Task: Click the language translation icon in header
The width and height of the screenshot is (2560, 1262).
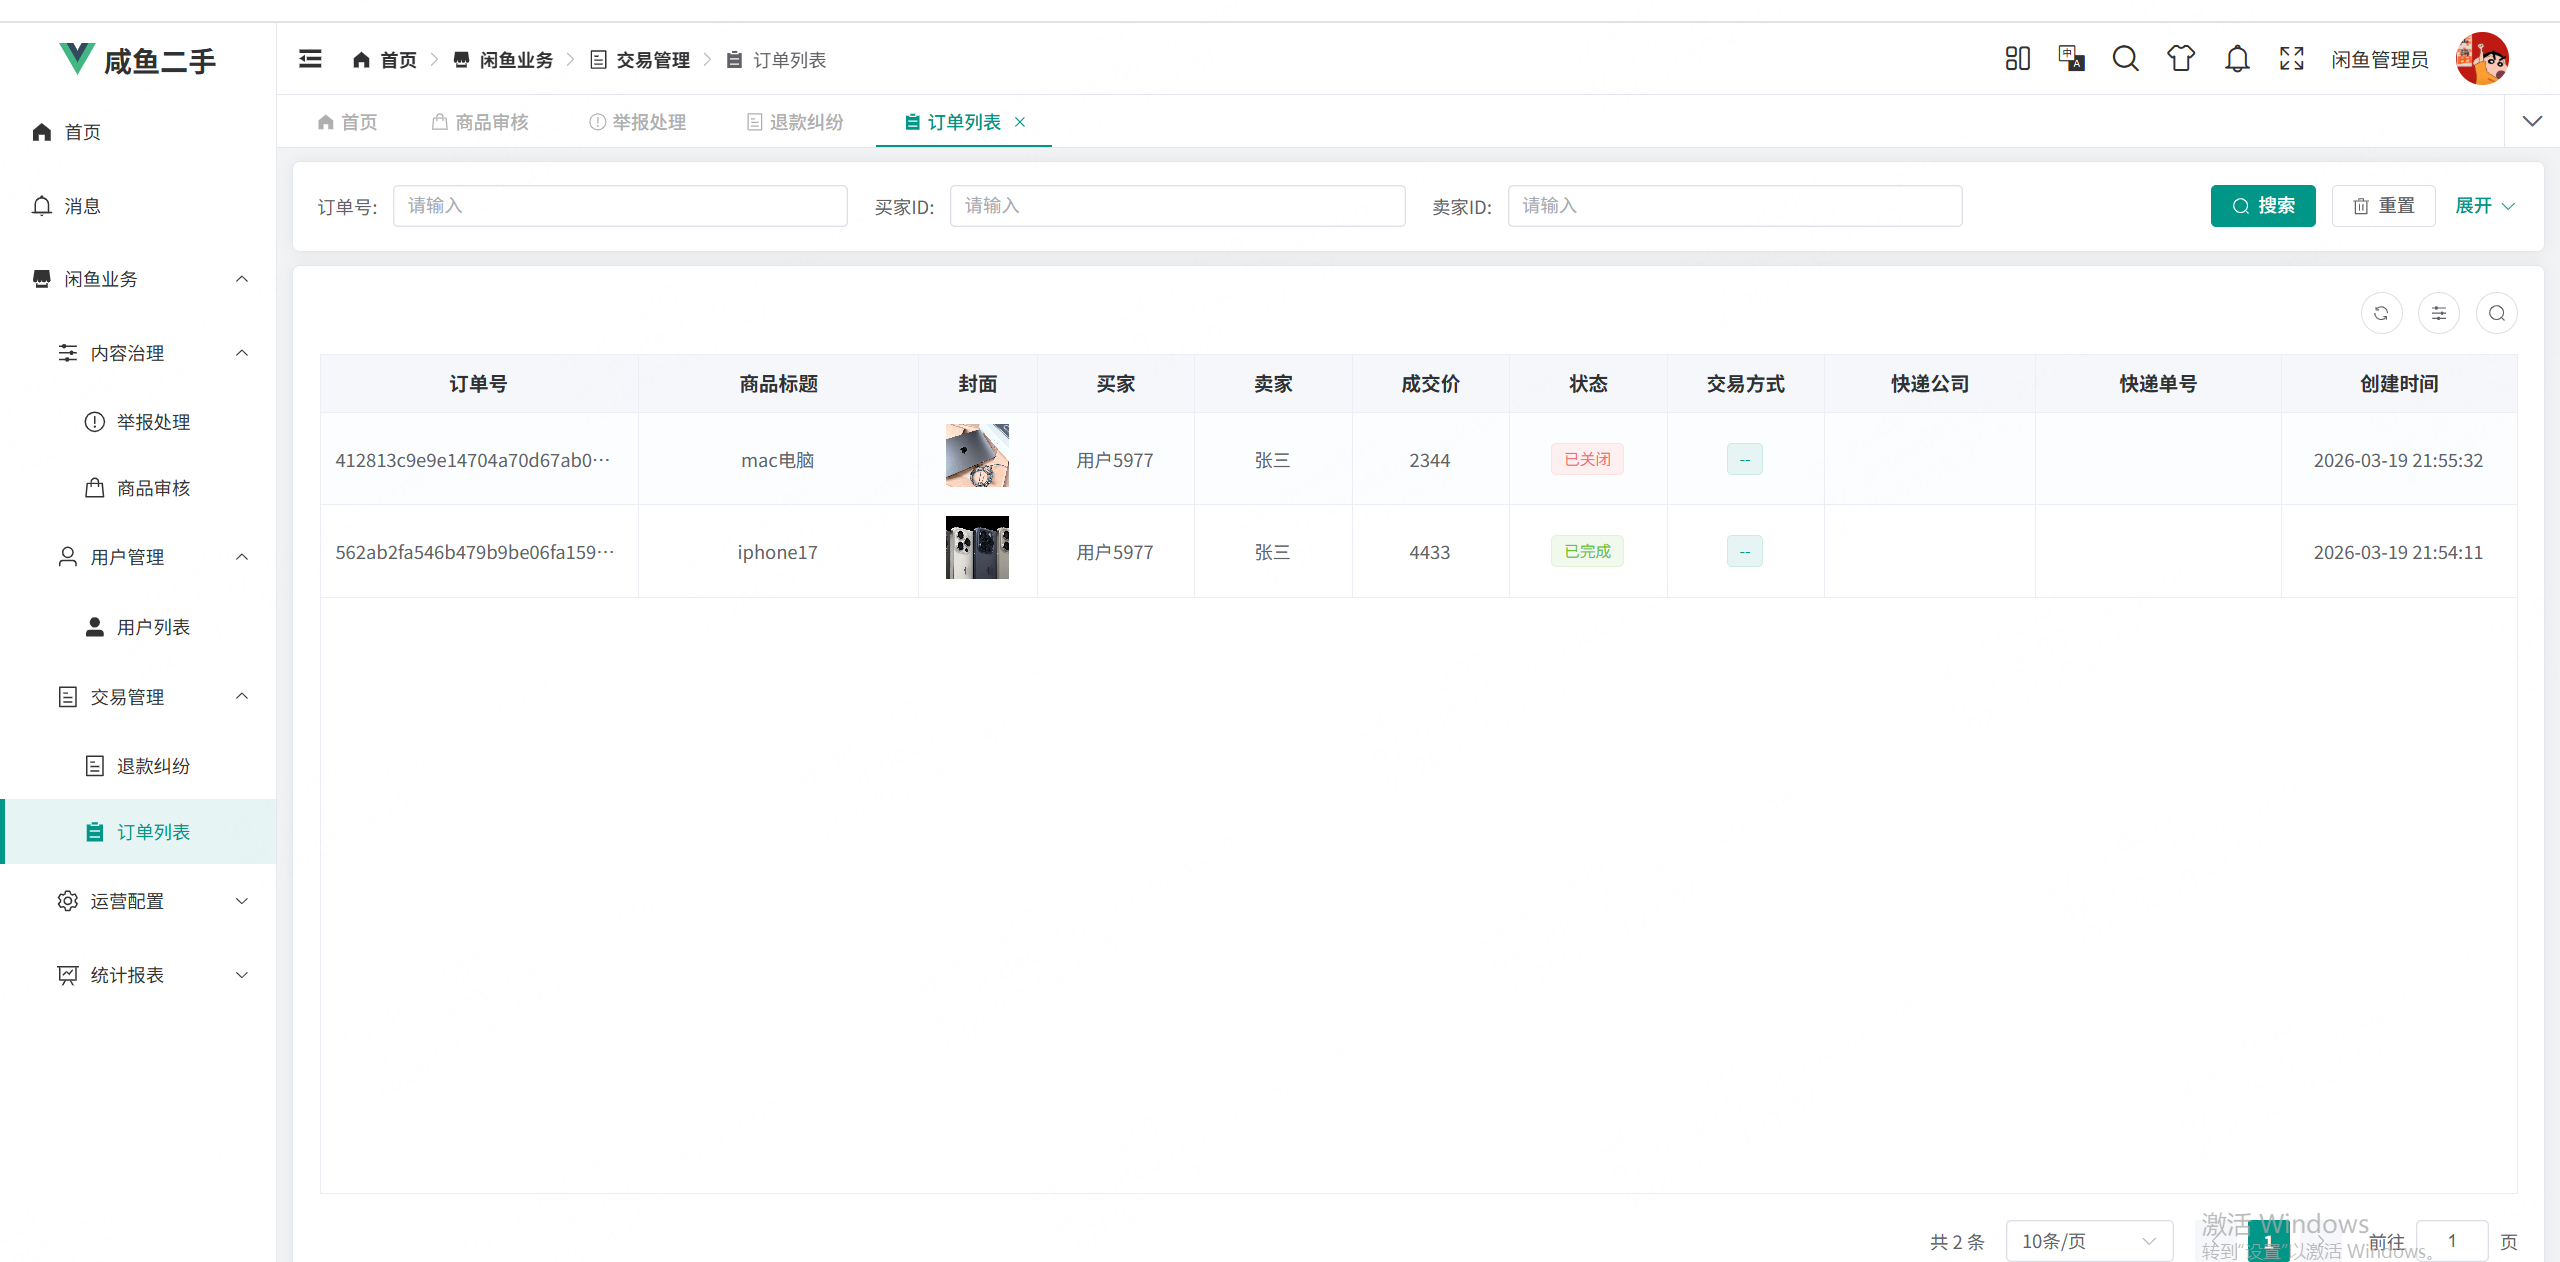Action: coord(2071,58)
